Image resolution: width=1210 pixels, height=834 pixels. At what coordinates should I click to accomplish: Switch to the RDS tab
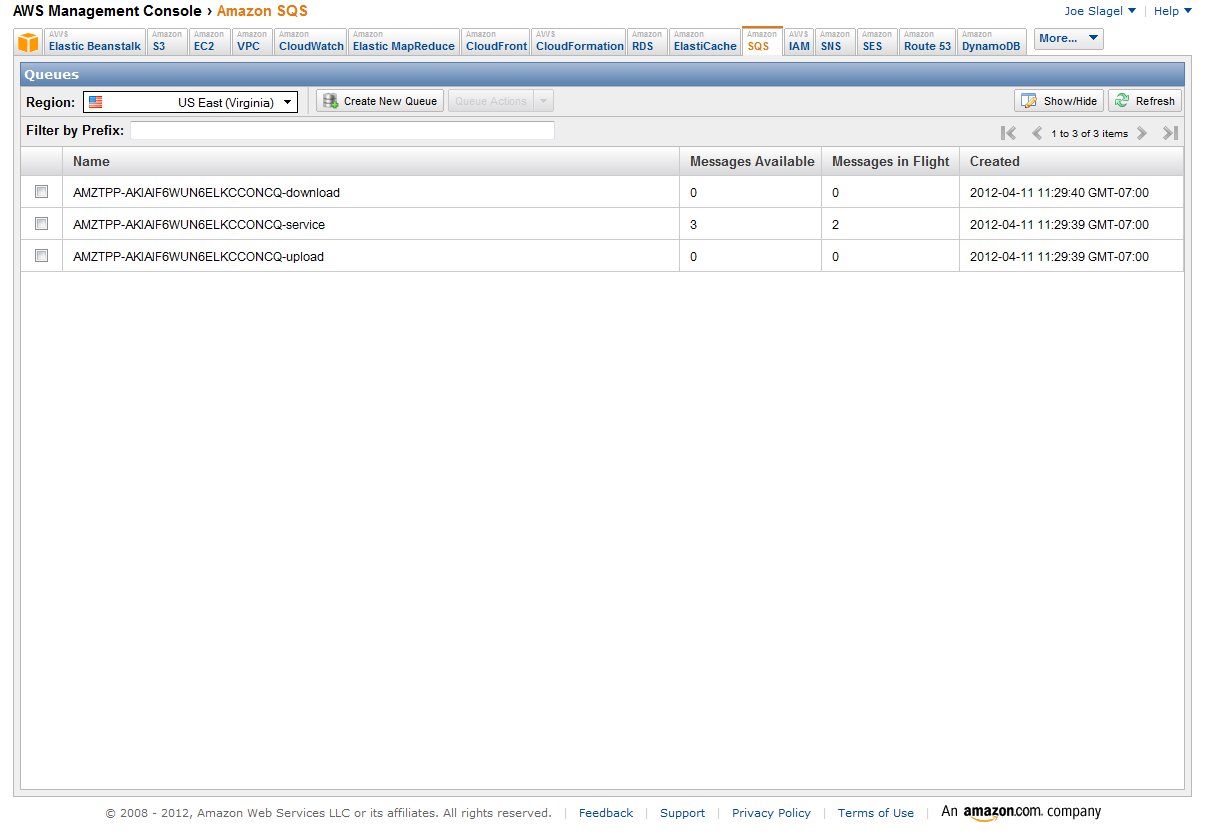pos(648,42)
